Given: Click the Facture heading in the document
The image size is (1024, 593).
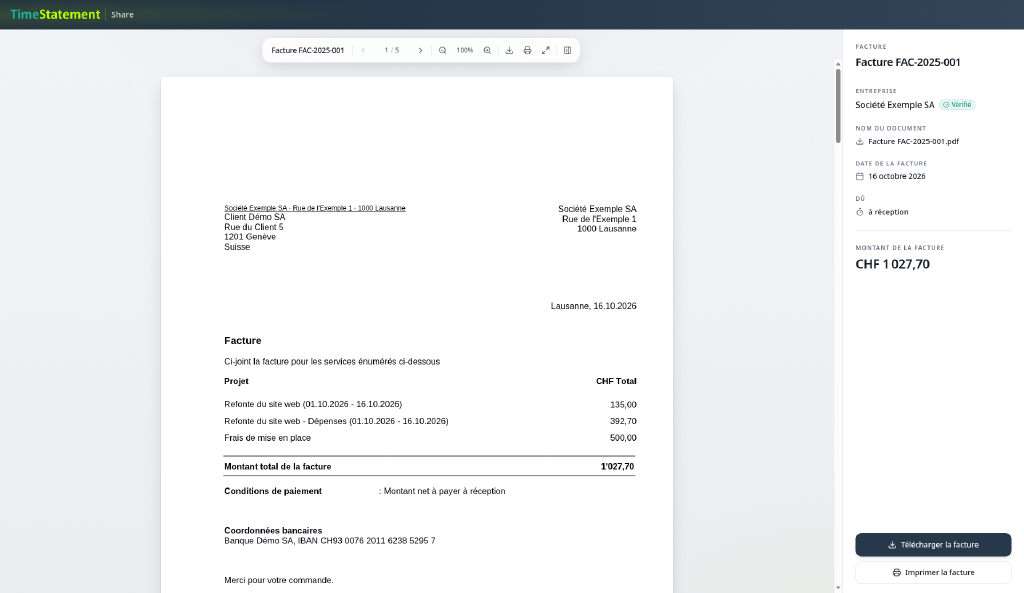Looking at the screenshot, I should 242,340.
